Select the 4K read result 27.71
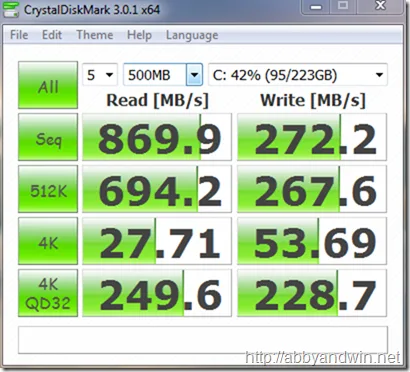410x372 pixels. point(157,241)
